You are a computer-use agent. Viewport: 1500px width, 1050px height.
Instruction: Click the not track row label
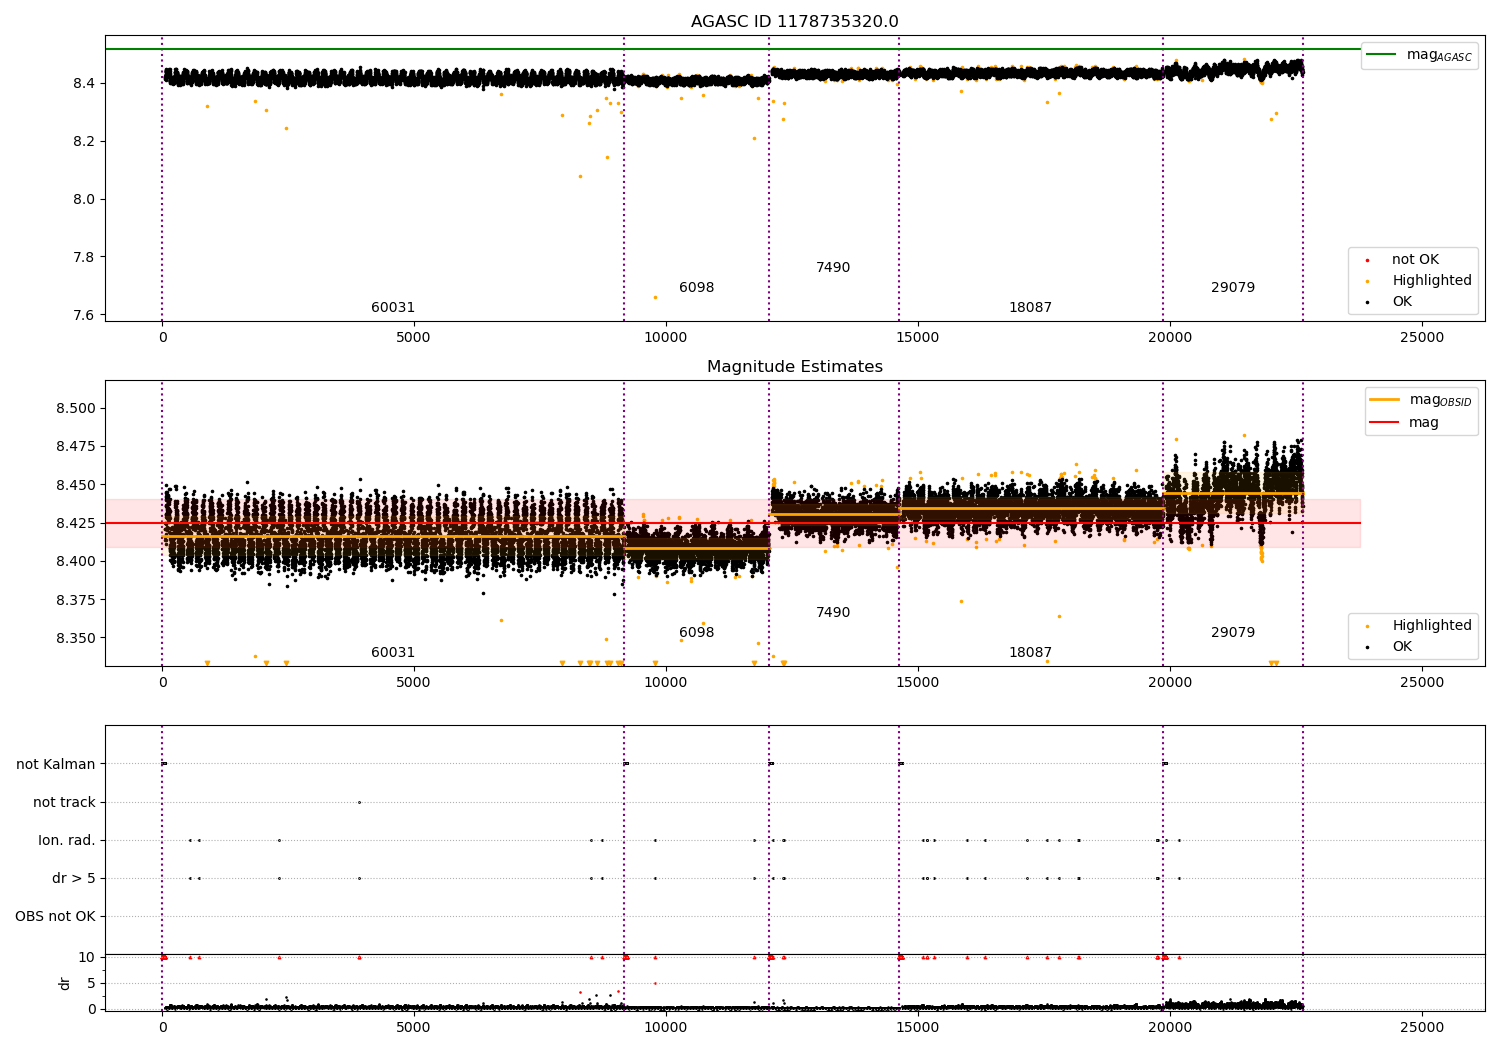pyautogui.click(x=64, y=803)
